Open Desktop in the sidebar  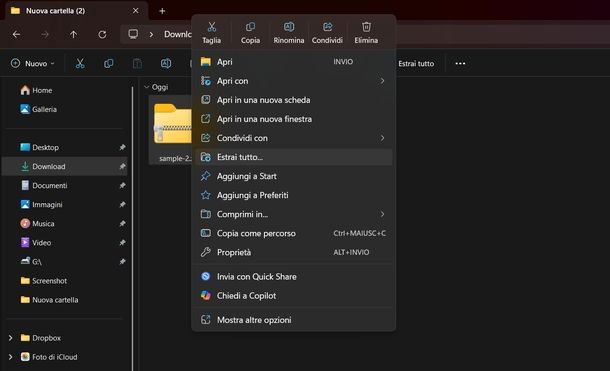point(64,147)
